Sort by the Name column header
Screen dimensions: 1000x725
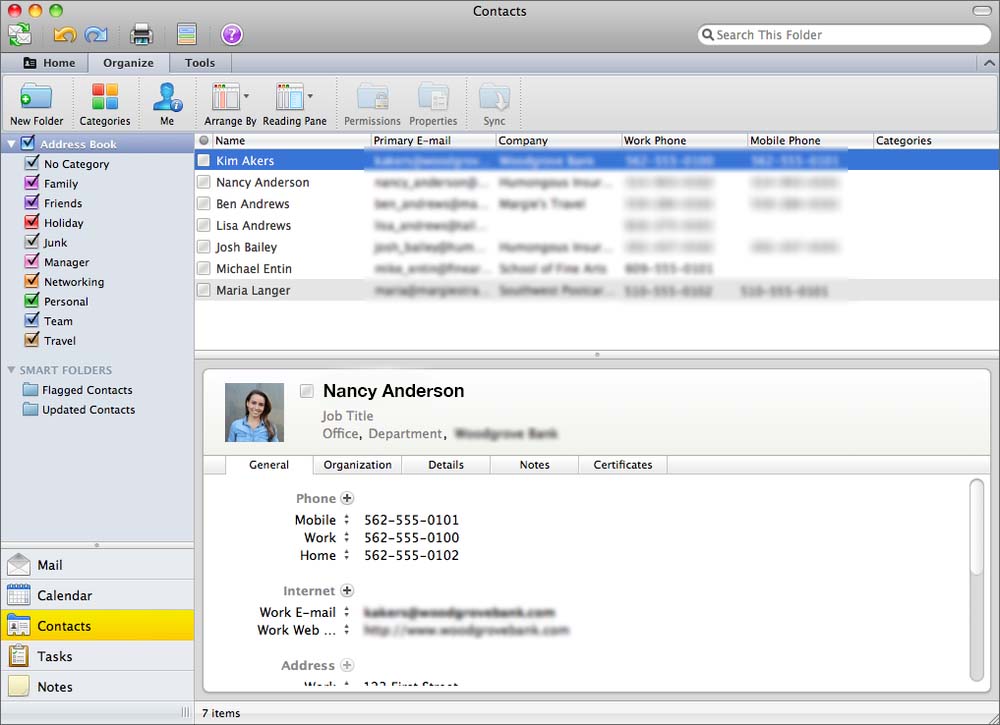[x=291, y=140]
